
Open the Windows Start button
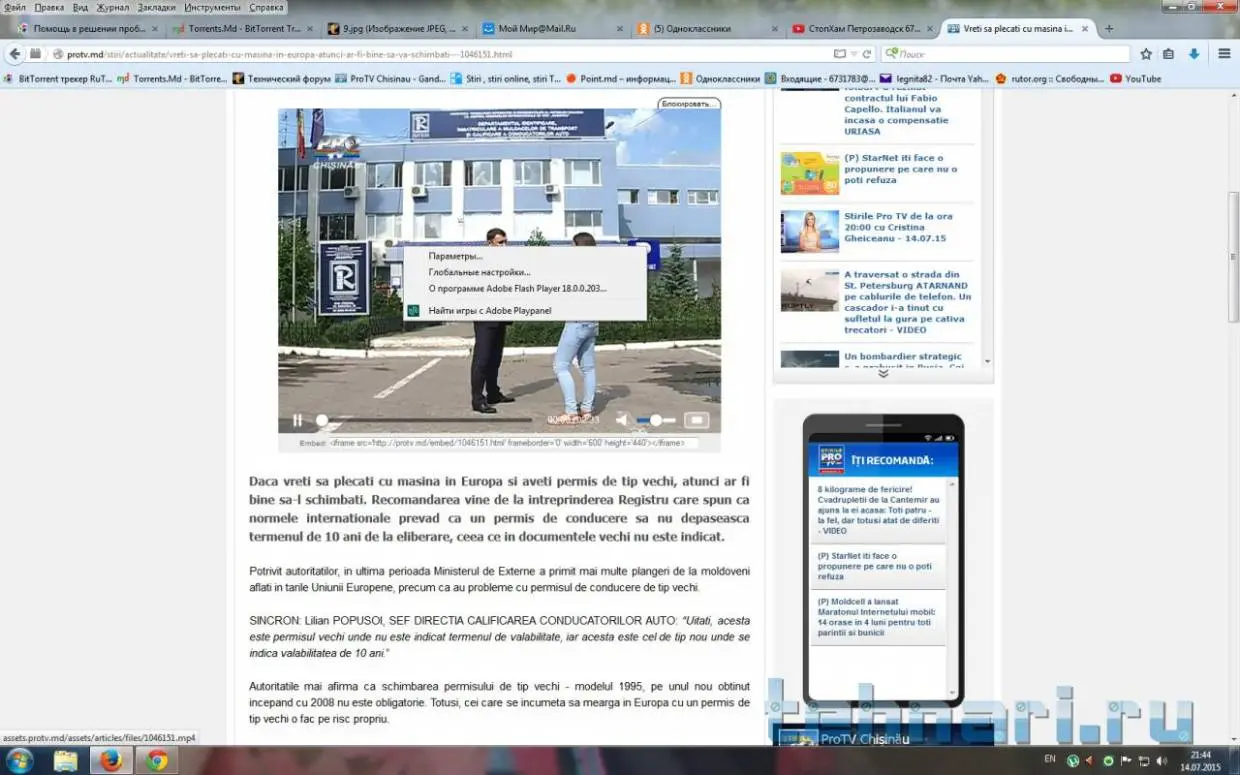pos(19,760)
